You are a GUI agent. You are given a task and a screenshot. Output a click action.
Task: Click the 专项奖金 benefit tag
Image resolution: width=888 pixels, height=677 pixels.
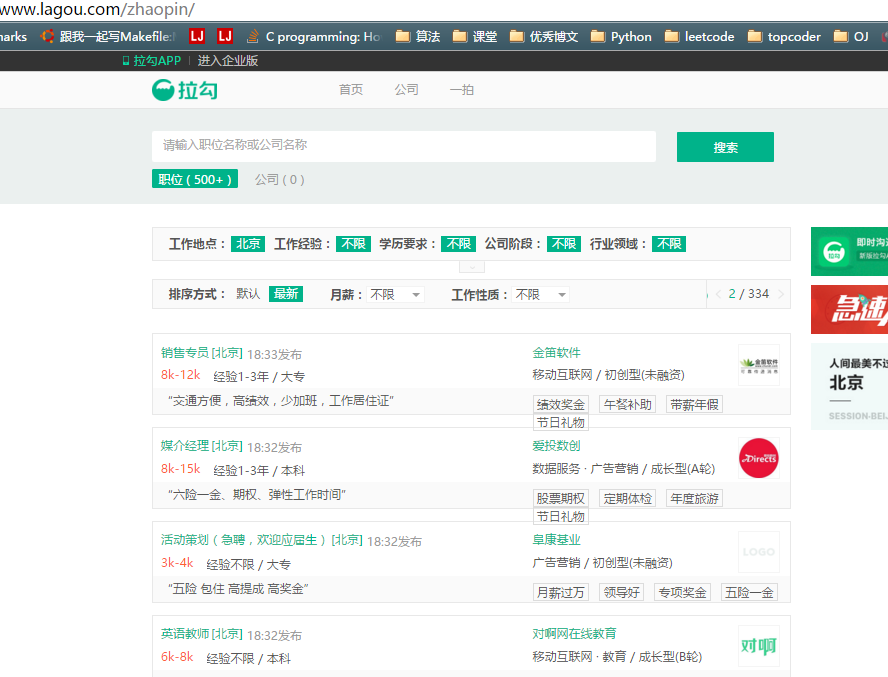682,593
